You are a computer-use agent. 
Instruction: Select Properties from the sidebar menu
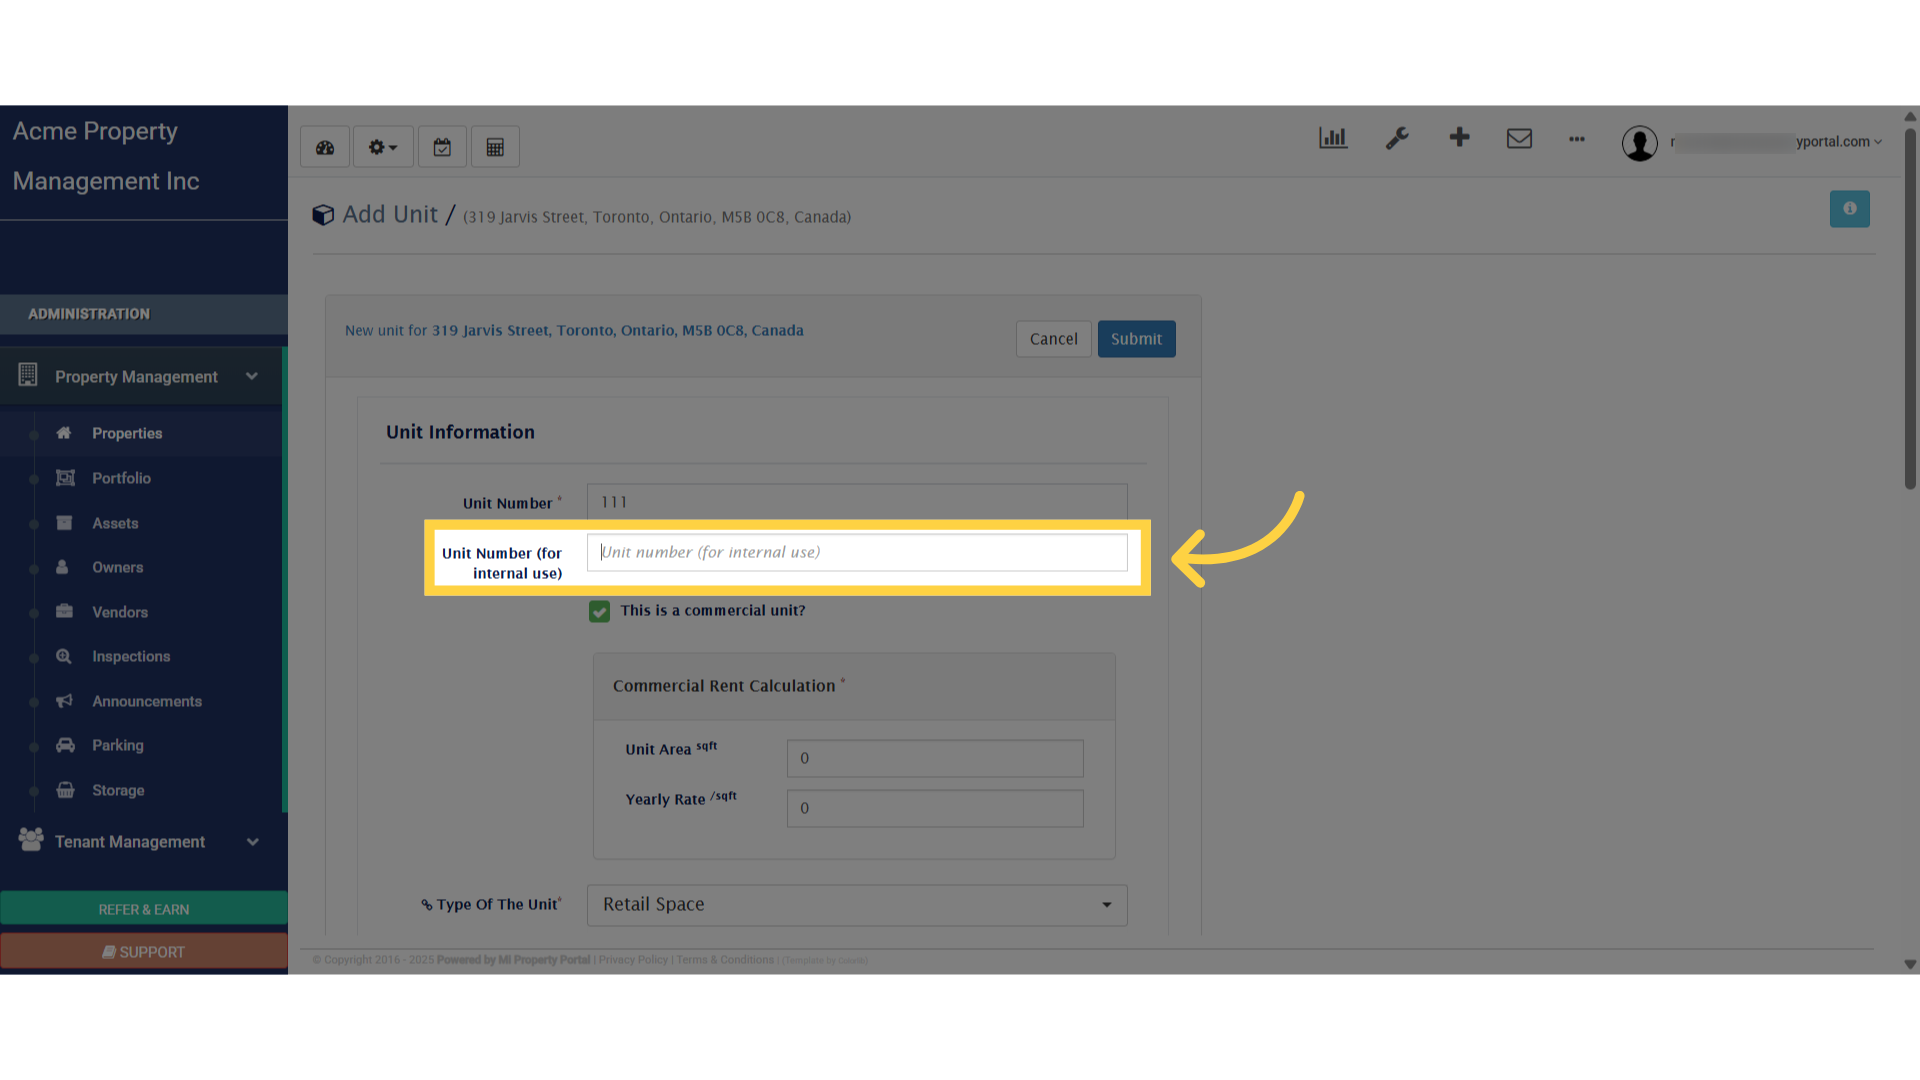tap(126, 433)
